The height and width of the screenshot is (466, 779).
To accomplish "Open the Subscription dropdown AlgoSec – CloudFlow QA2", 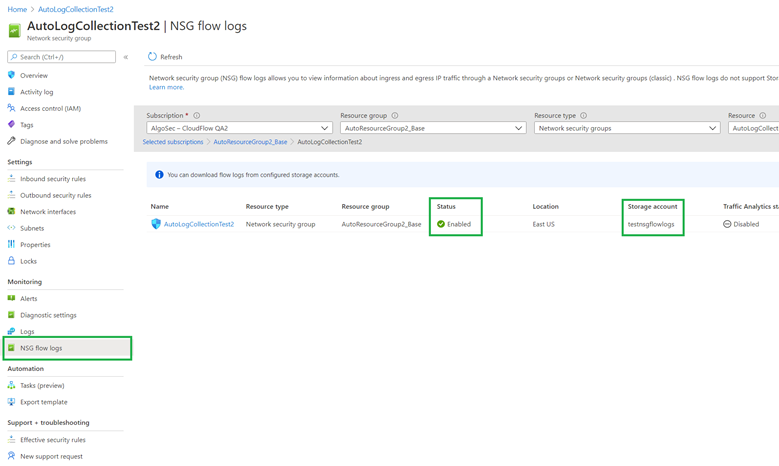I will click(x=239, y=128).
